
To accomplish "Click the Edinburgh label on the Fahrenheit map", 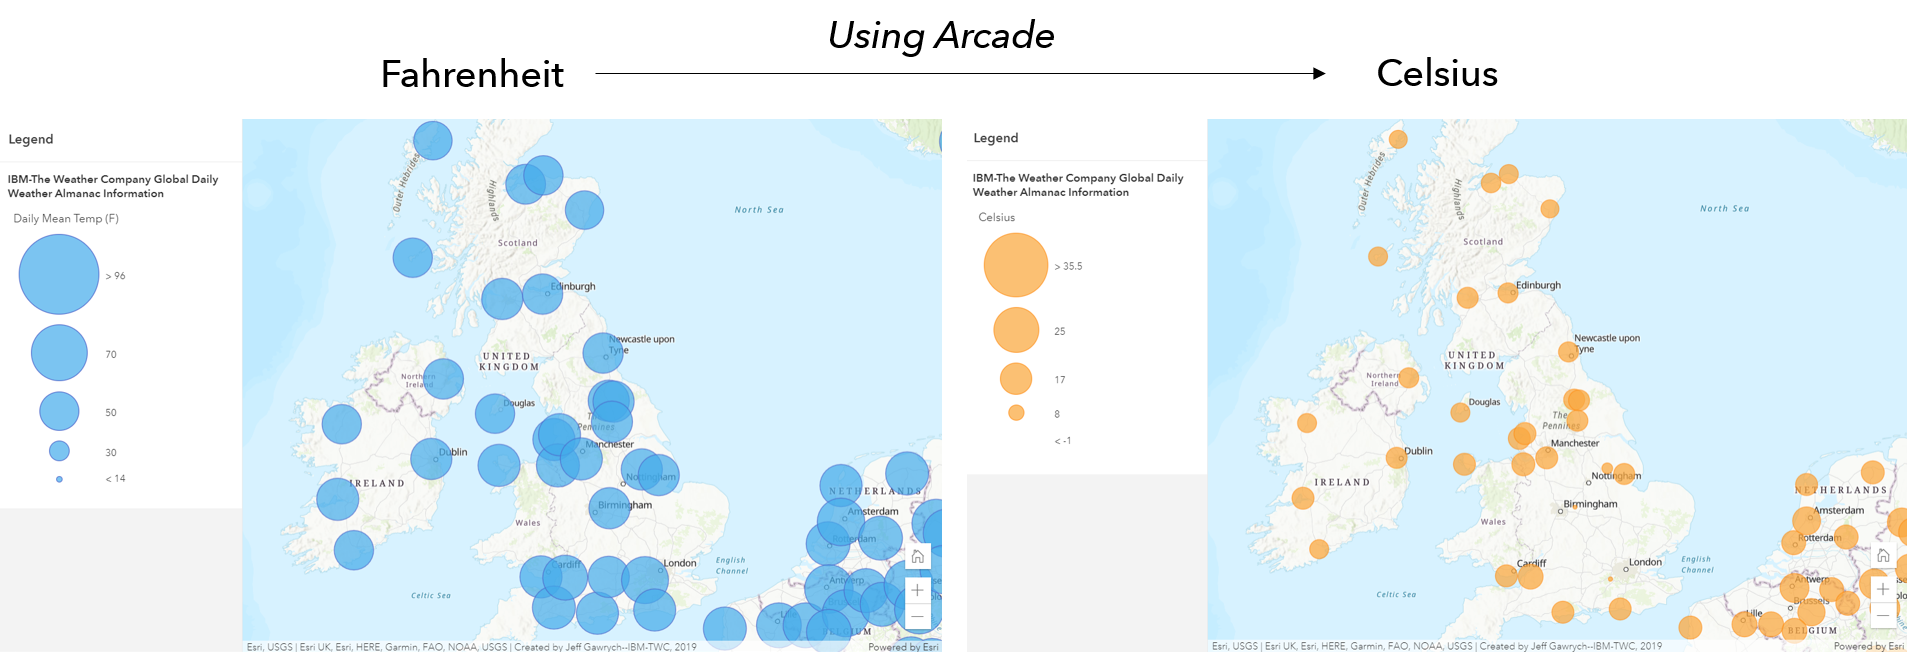I will point(573,287).
